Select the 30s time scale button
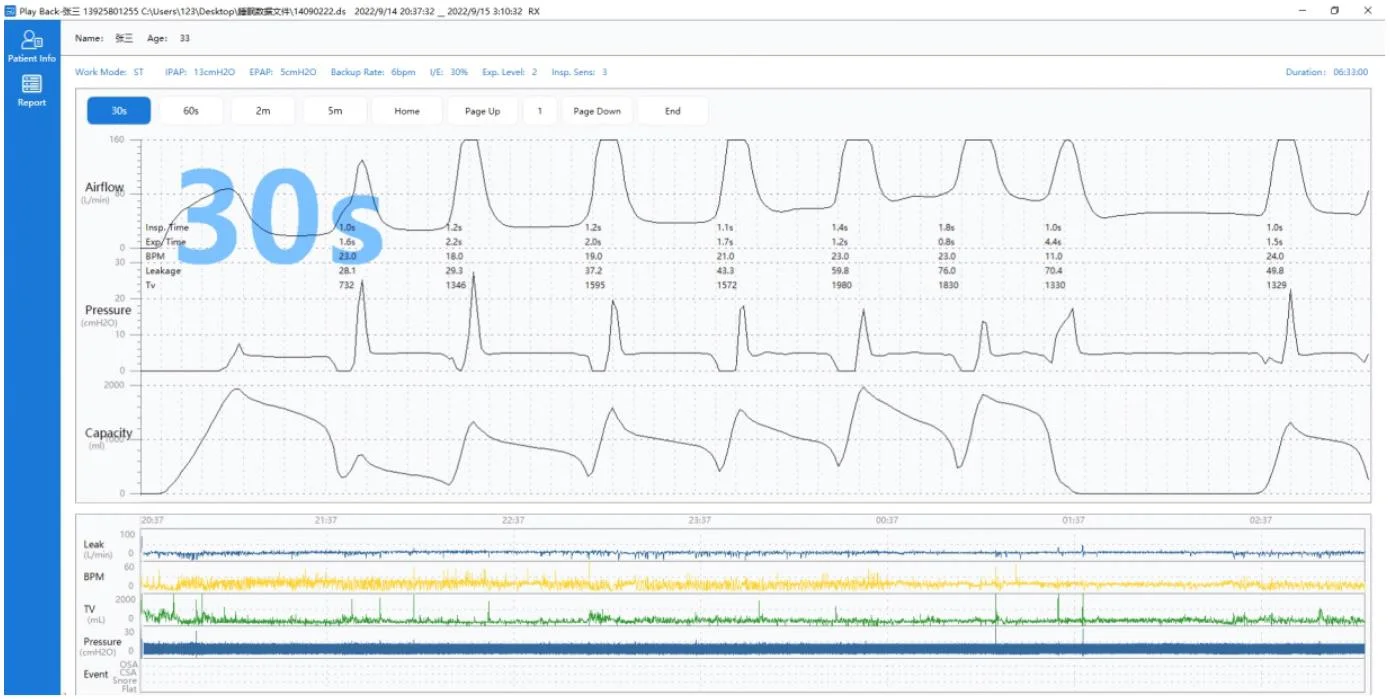 [119, 111]
